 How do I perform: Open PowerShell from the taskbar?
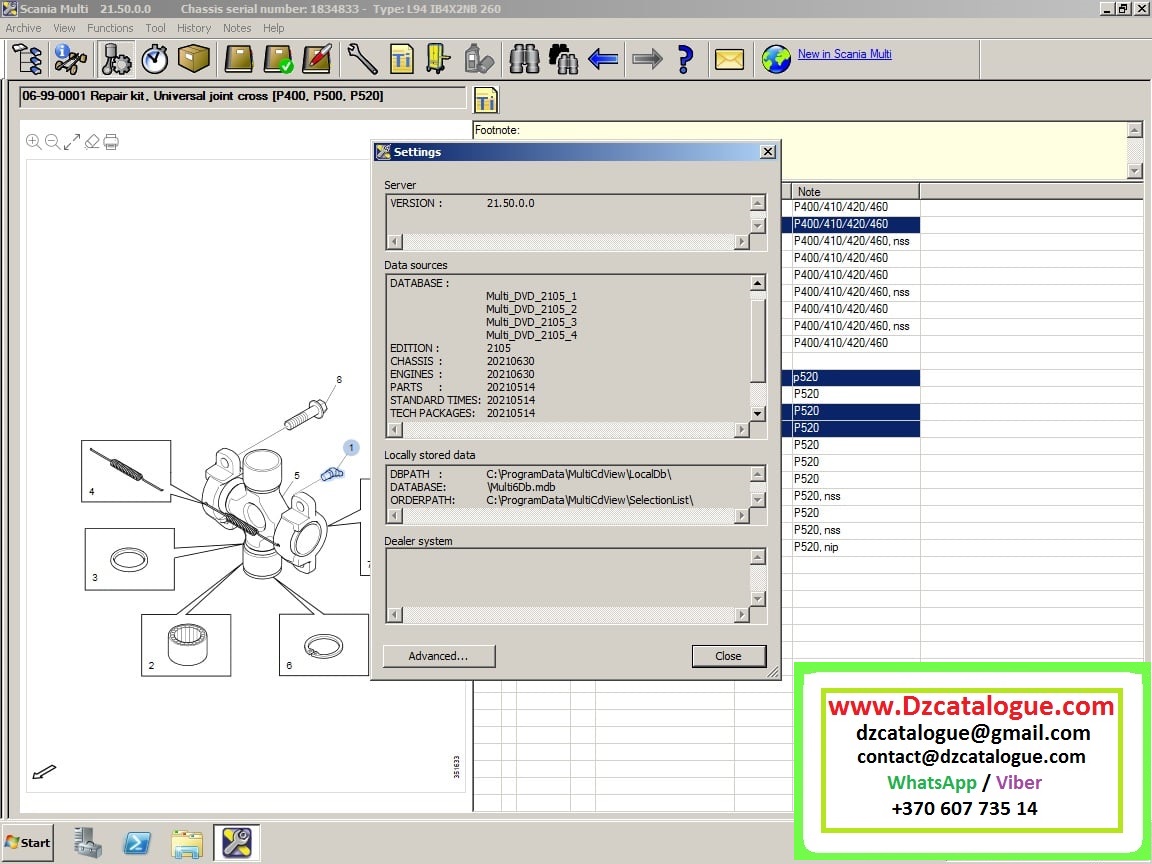(137, 843)
